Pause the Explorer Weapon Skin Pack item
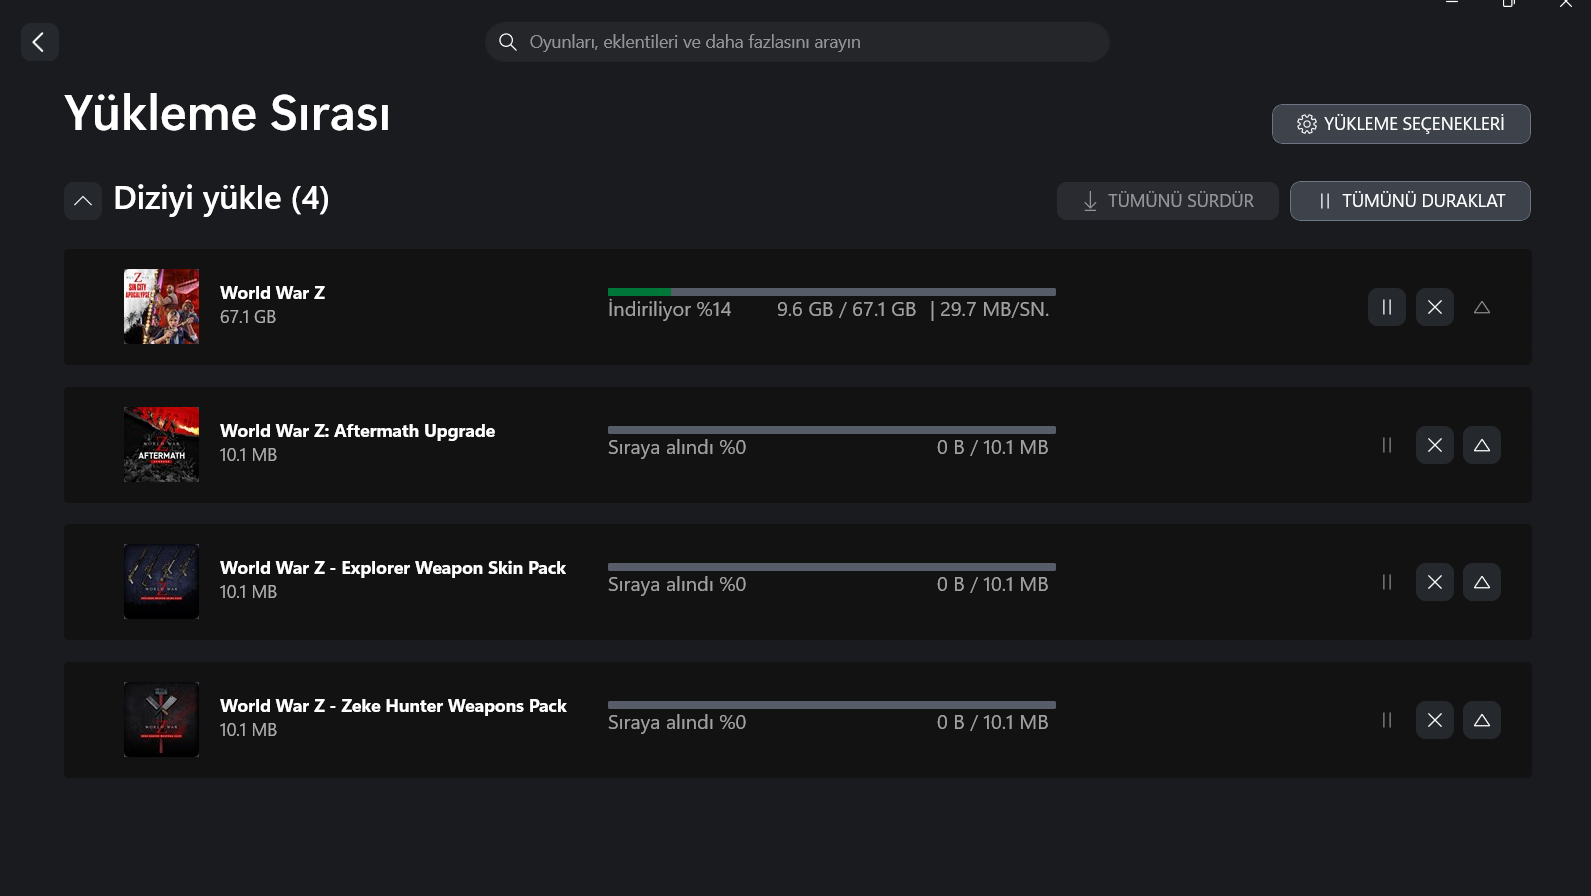The image size is (1591, 896). [1387, 582]
